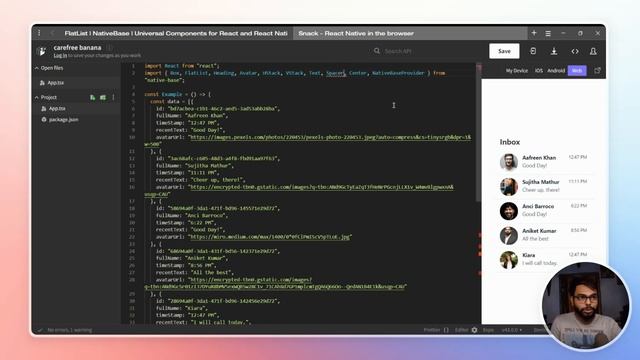The width and height of the screenshot is (640, 360).
Task: Click the name Sujitha Mathur in preview list
Action: [x=540, y=182]
